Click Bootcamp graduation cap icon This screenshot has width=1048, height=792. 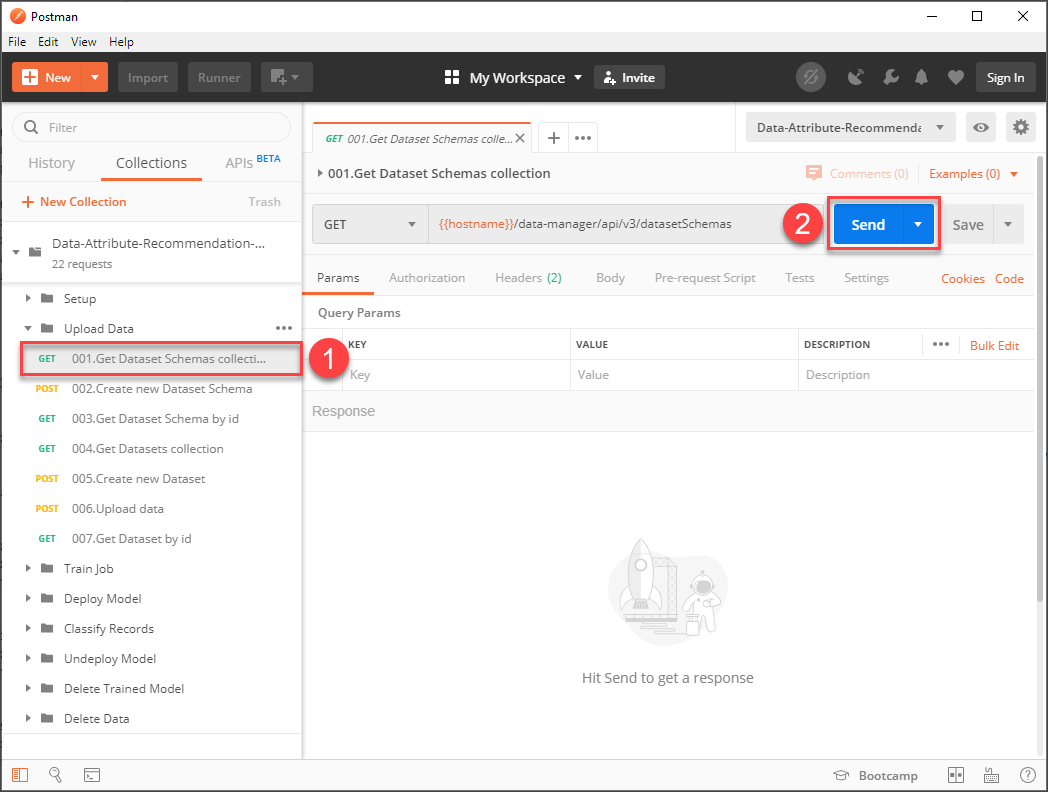tap(841, 775)
